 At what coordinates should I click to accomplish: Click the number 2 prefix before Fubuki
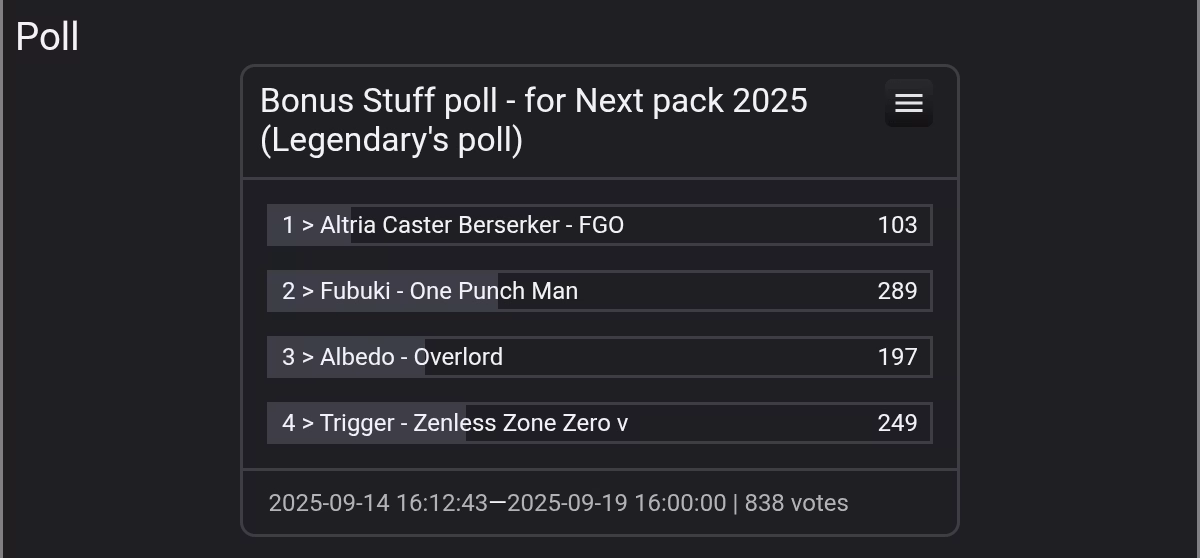288,291
